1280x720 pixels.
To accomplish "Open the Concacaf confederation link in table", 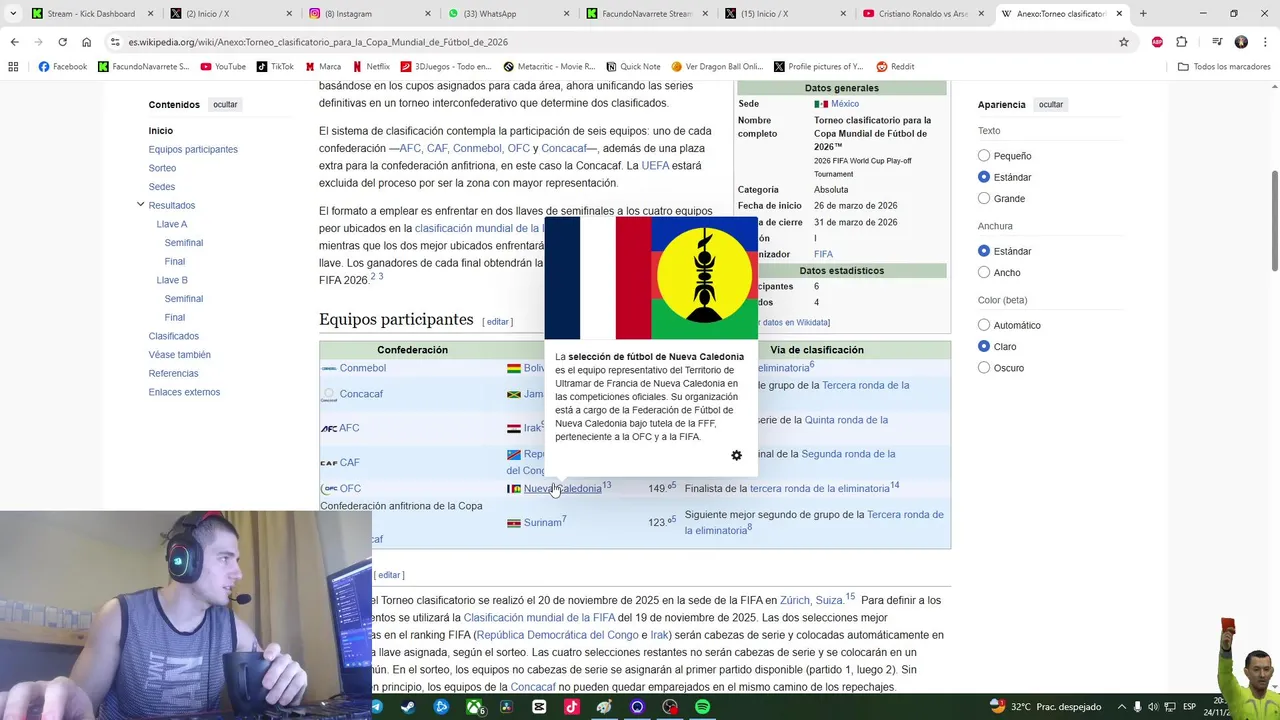I will pos(361,394).
